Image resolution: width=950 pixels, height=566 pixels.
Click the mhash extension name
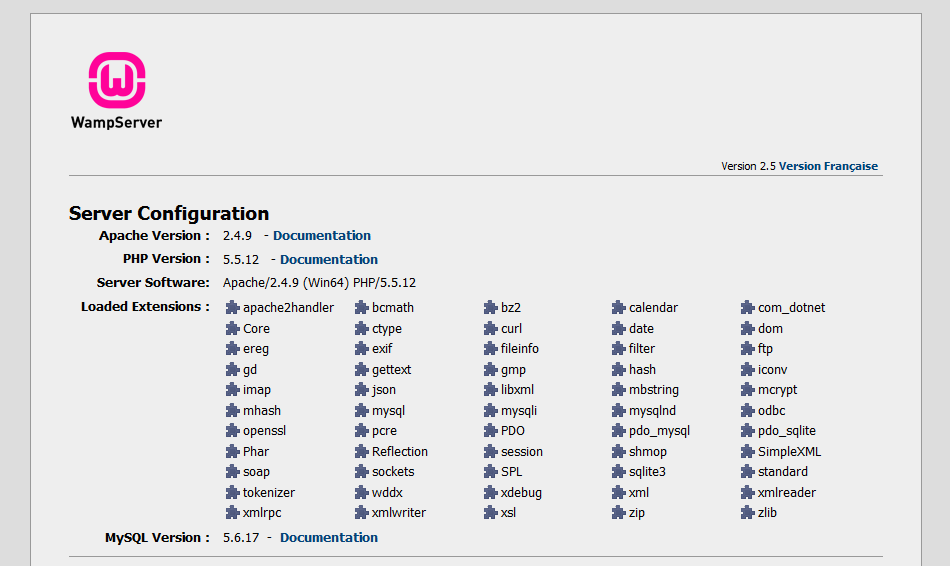(x=262, y=411)
